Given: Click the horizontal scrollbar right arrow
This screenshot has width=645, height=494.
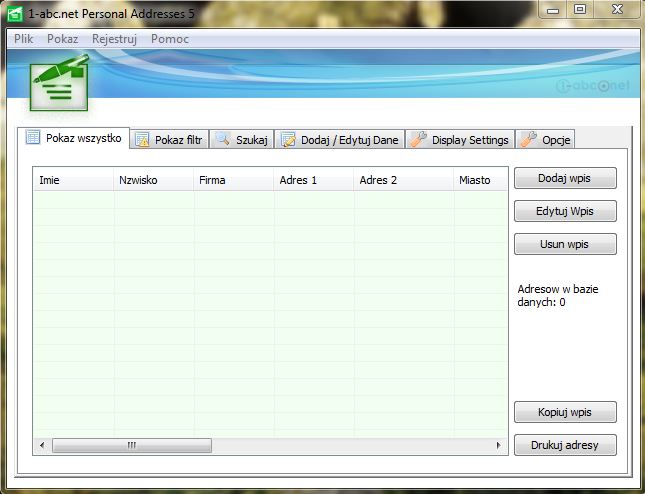Looking at the screenshot, I should [x=499, y=445].
